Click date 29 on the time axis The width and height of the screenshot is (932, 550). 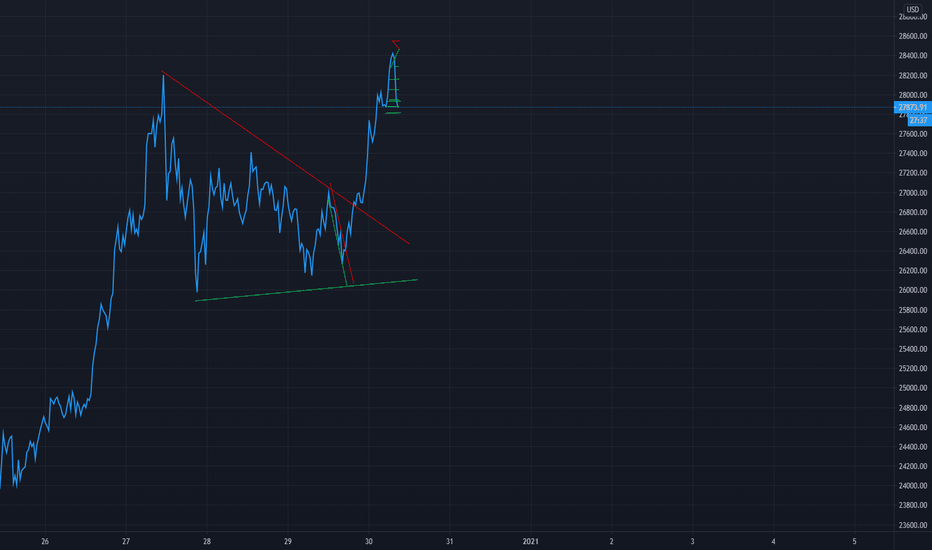(288, 541)
